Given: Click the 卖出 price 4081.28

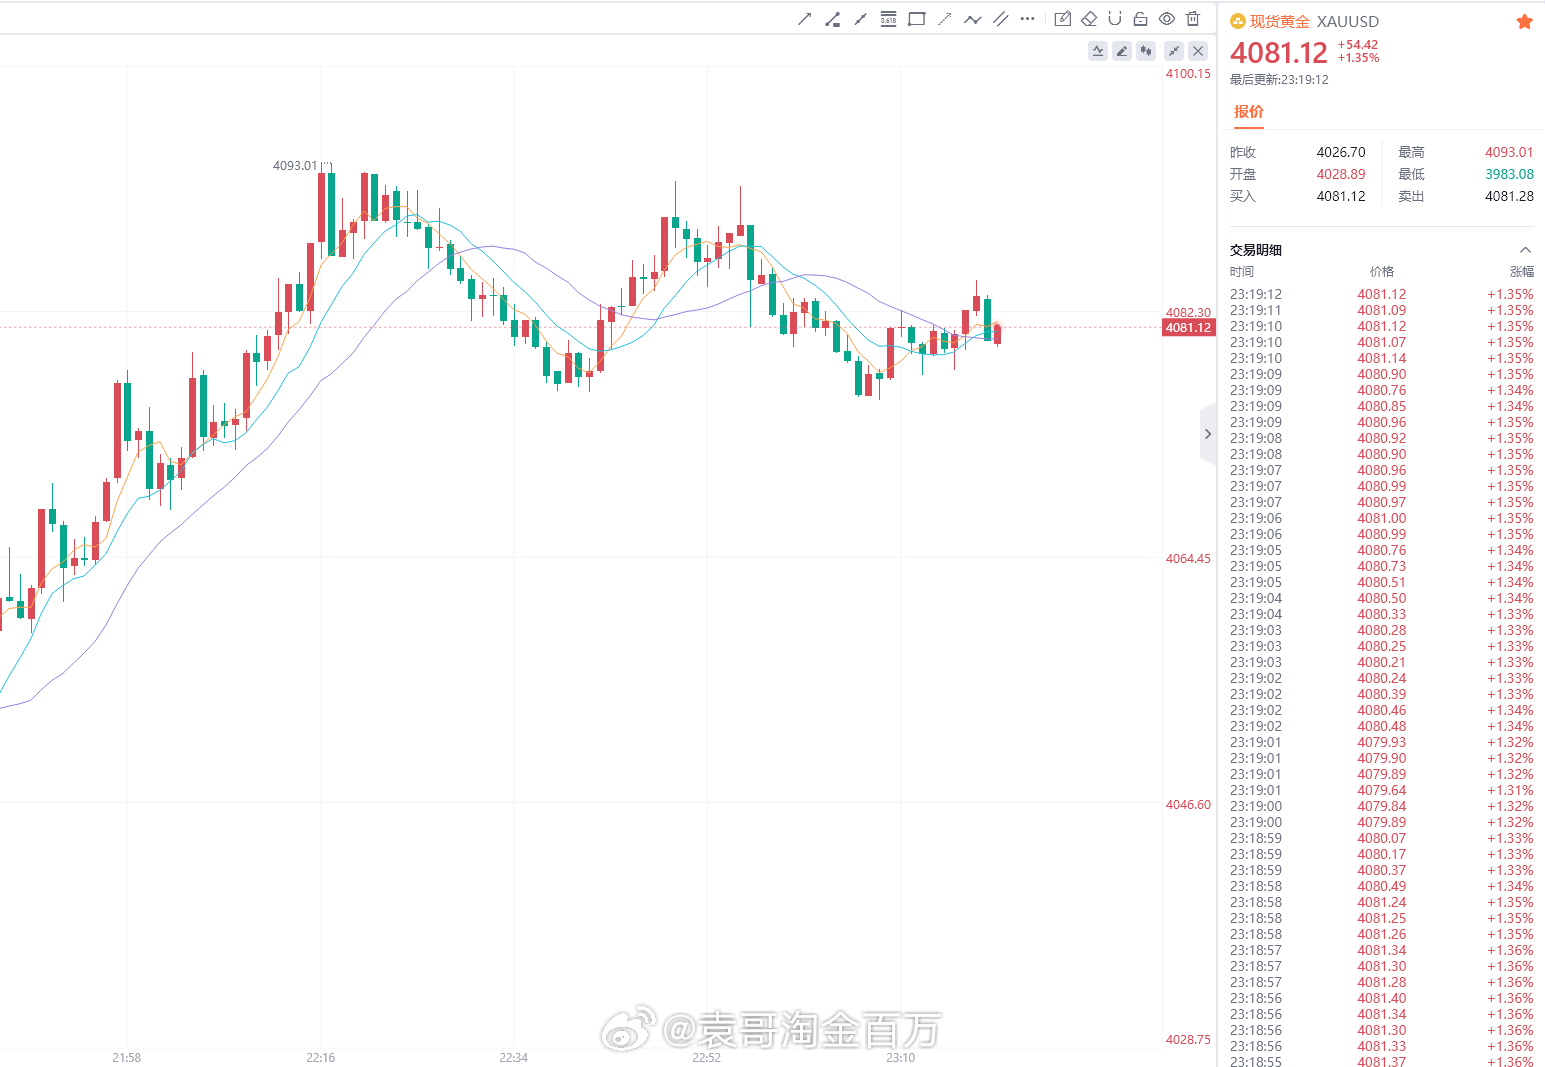Looking at the screenshot, I should pos(1509,196).
